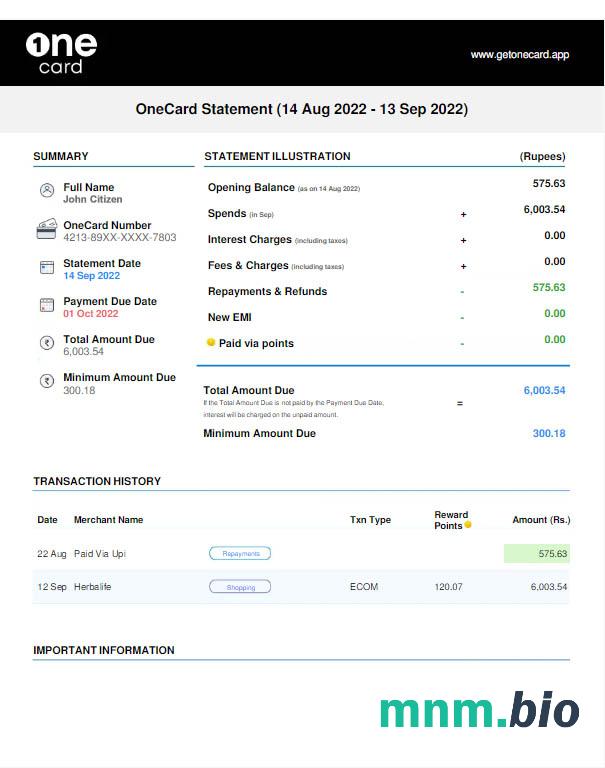Select the Herbalife transaction row

point(301,587)
